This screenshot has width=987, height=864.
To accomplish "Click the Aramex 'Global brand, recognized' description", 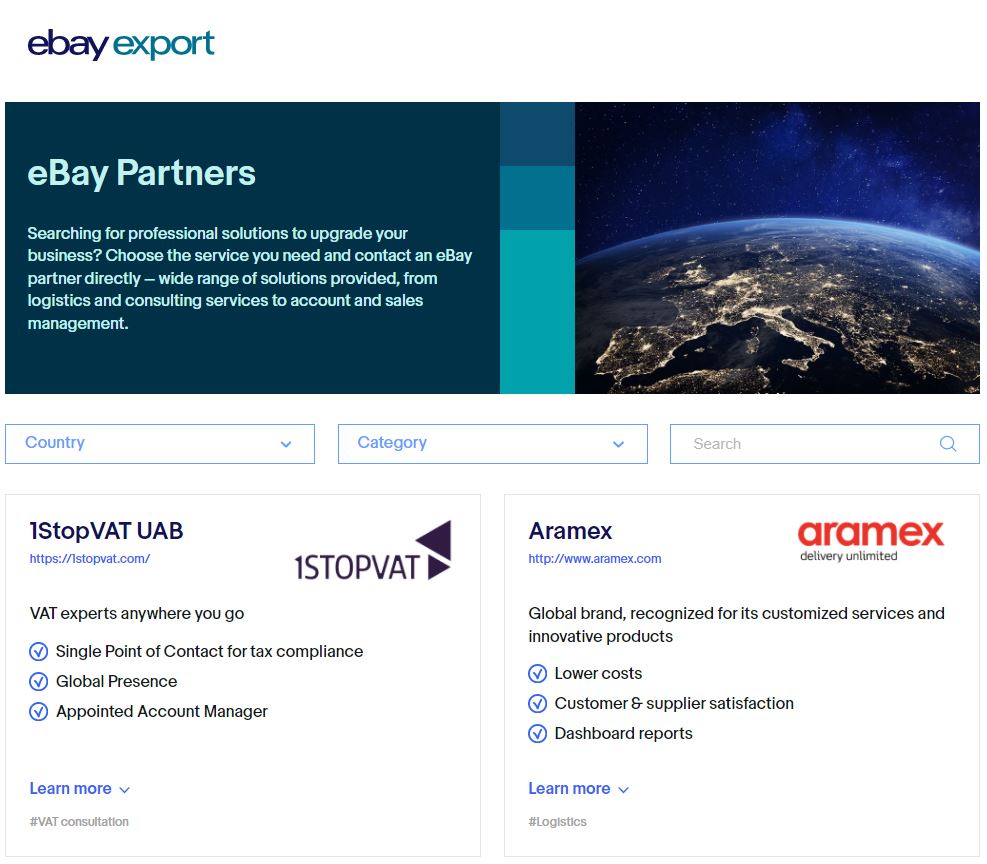I will pos(736,625).
